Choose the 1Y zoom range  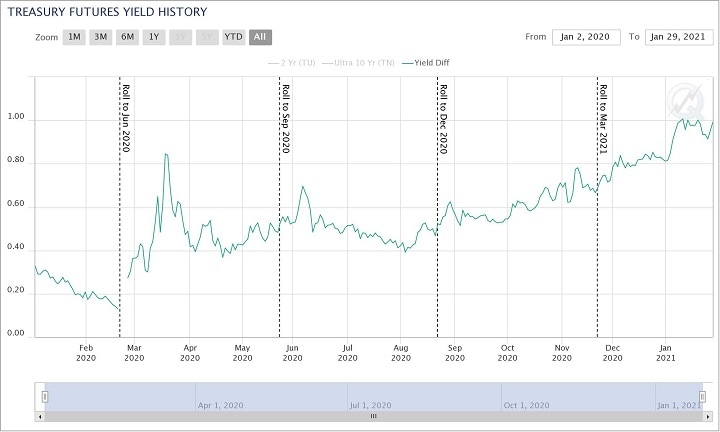153,37
